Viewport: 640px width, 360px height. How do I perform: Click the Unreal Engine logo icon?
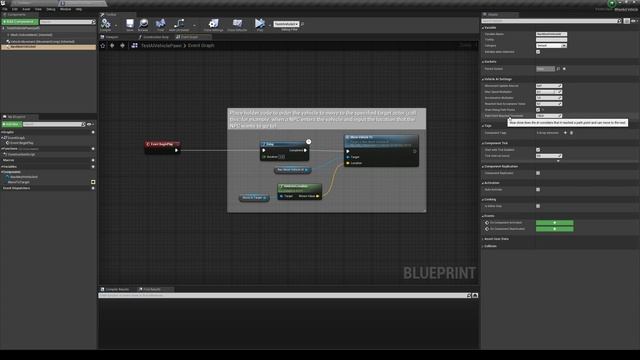coord(3,3)
